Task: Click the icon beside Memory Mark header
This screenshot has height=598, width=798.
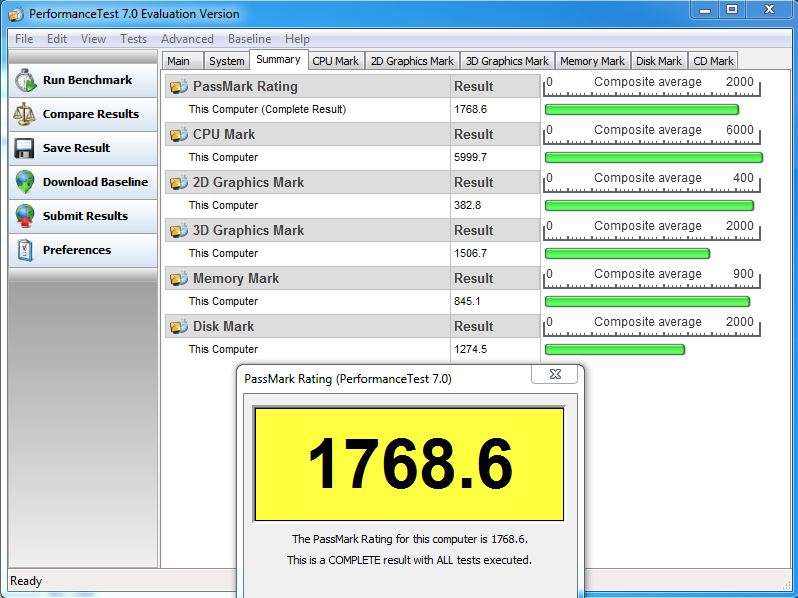Action: [179, 279]
